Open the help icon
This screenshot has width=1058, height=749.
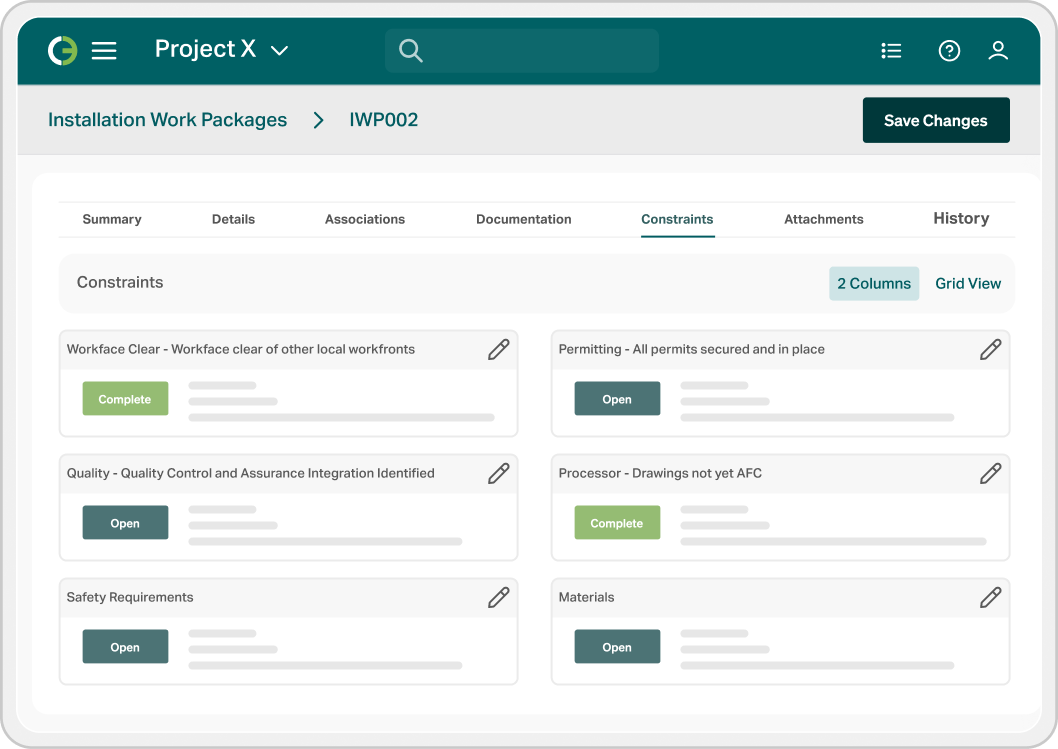click(x=948, y=50)
